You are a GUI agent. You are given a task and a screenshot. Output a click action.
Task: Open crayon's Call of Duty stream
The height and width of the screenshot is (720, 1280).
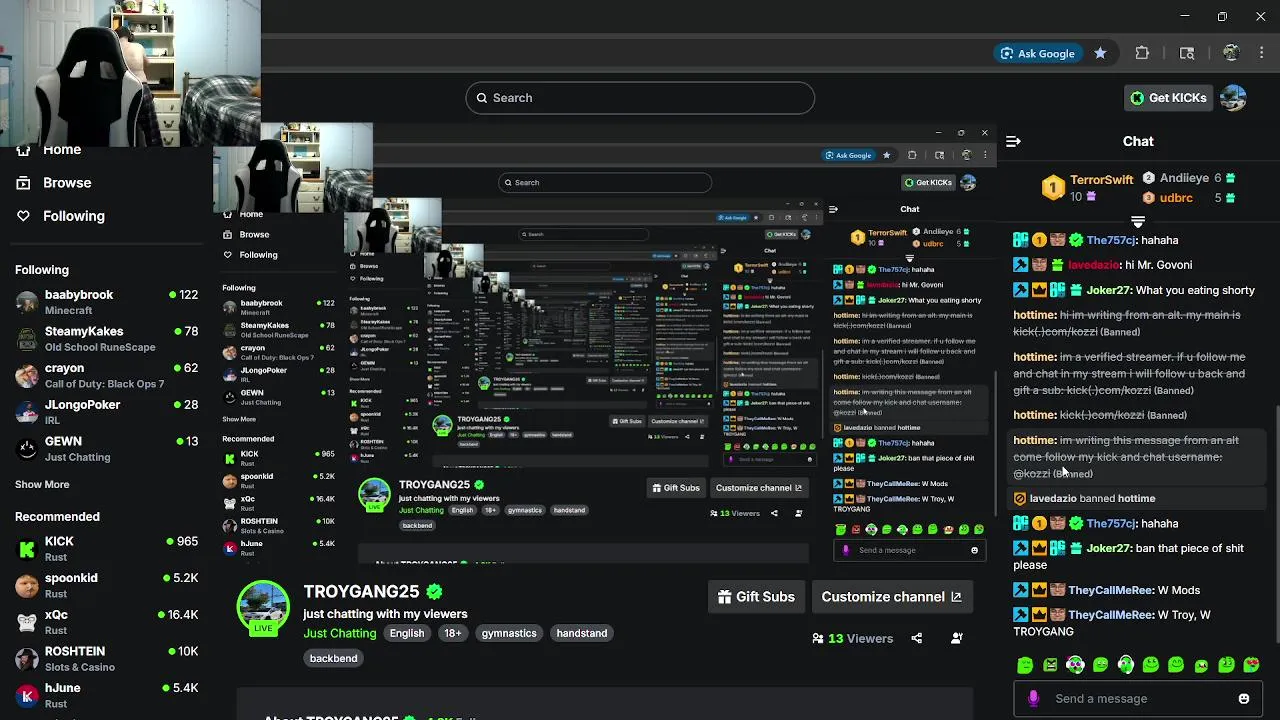(x=106, y=376)
